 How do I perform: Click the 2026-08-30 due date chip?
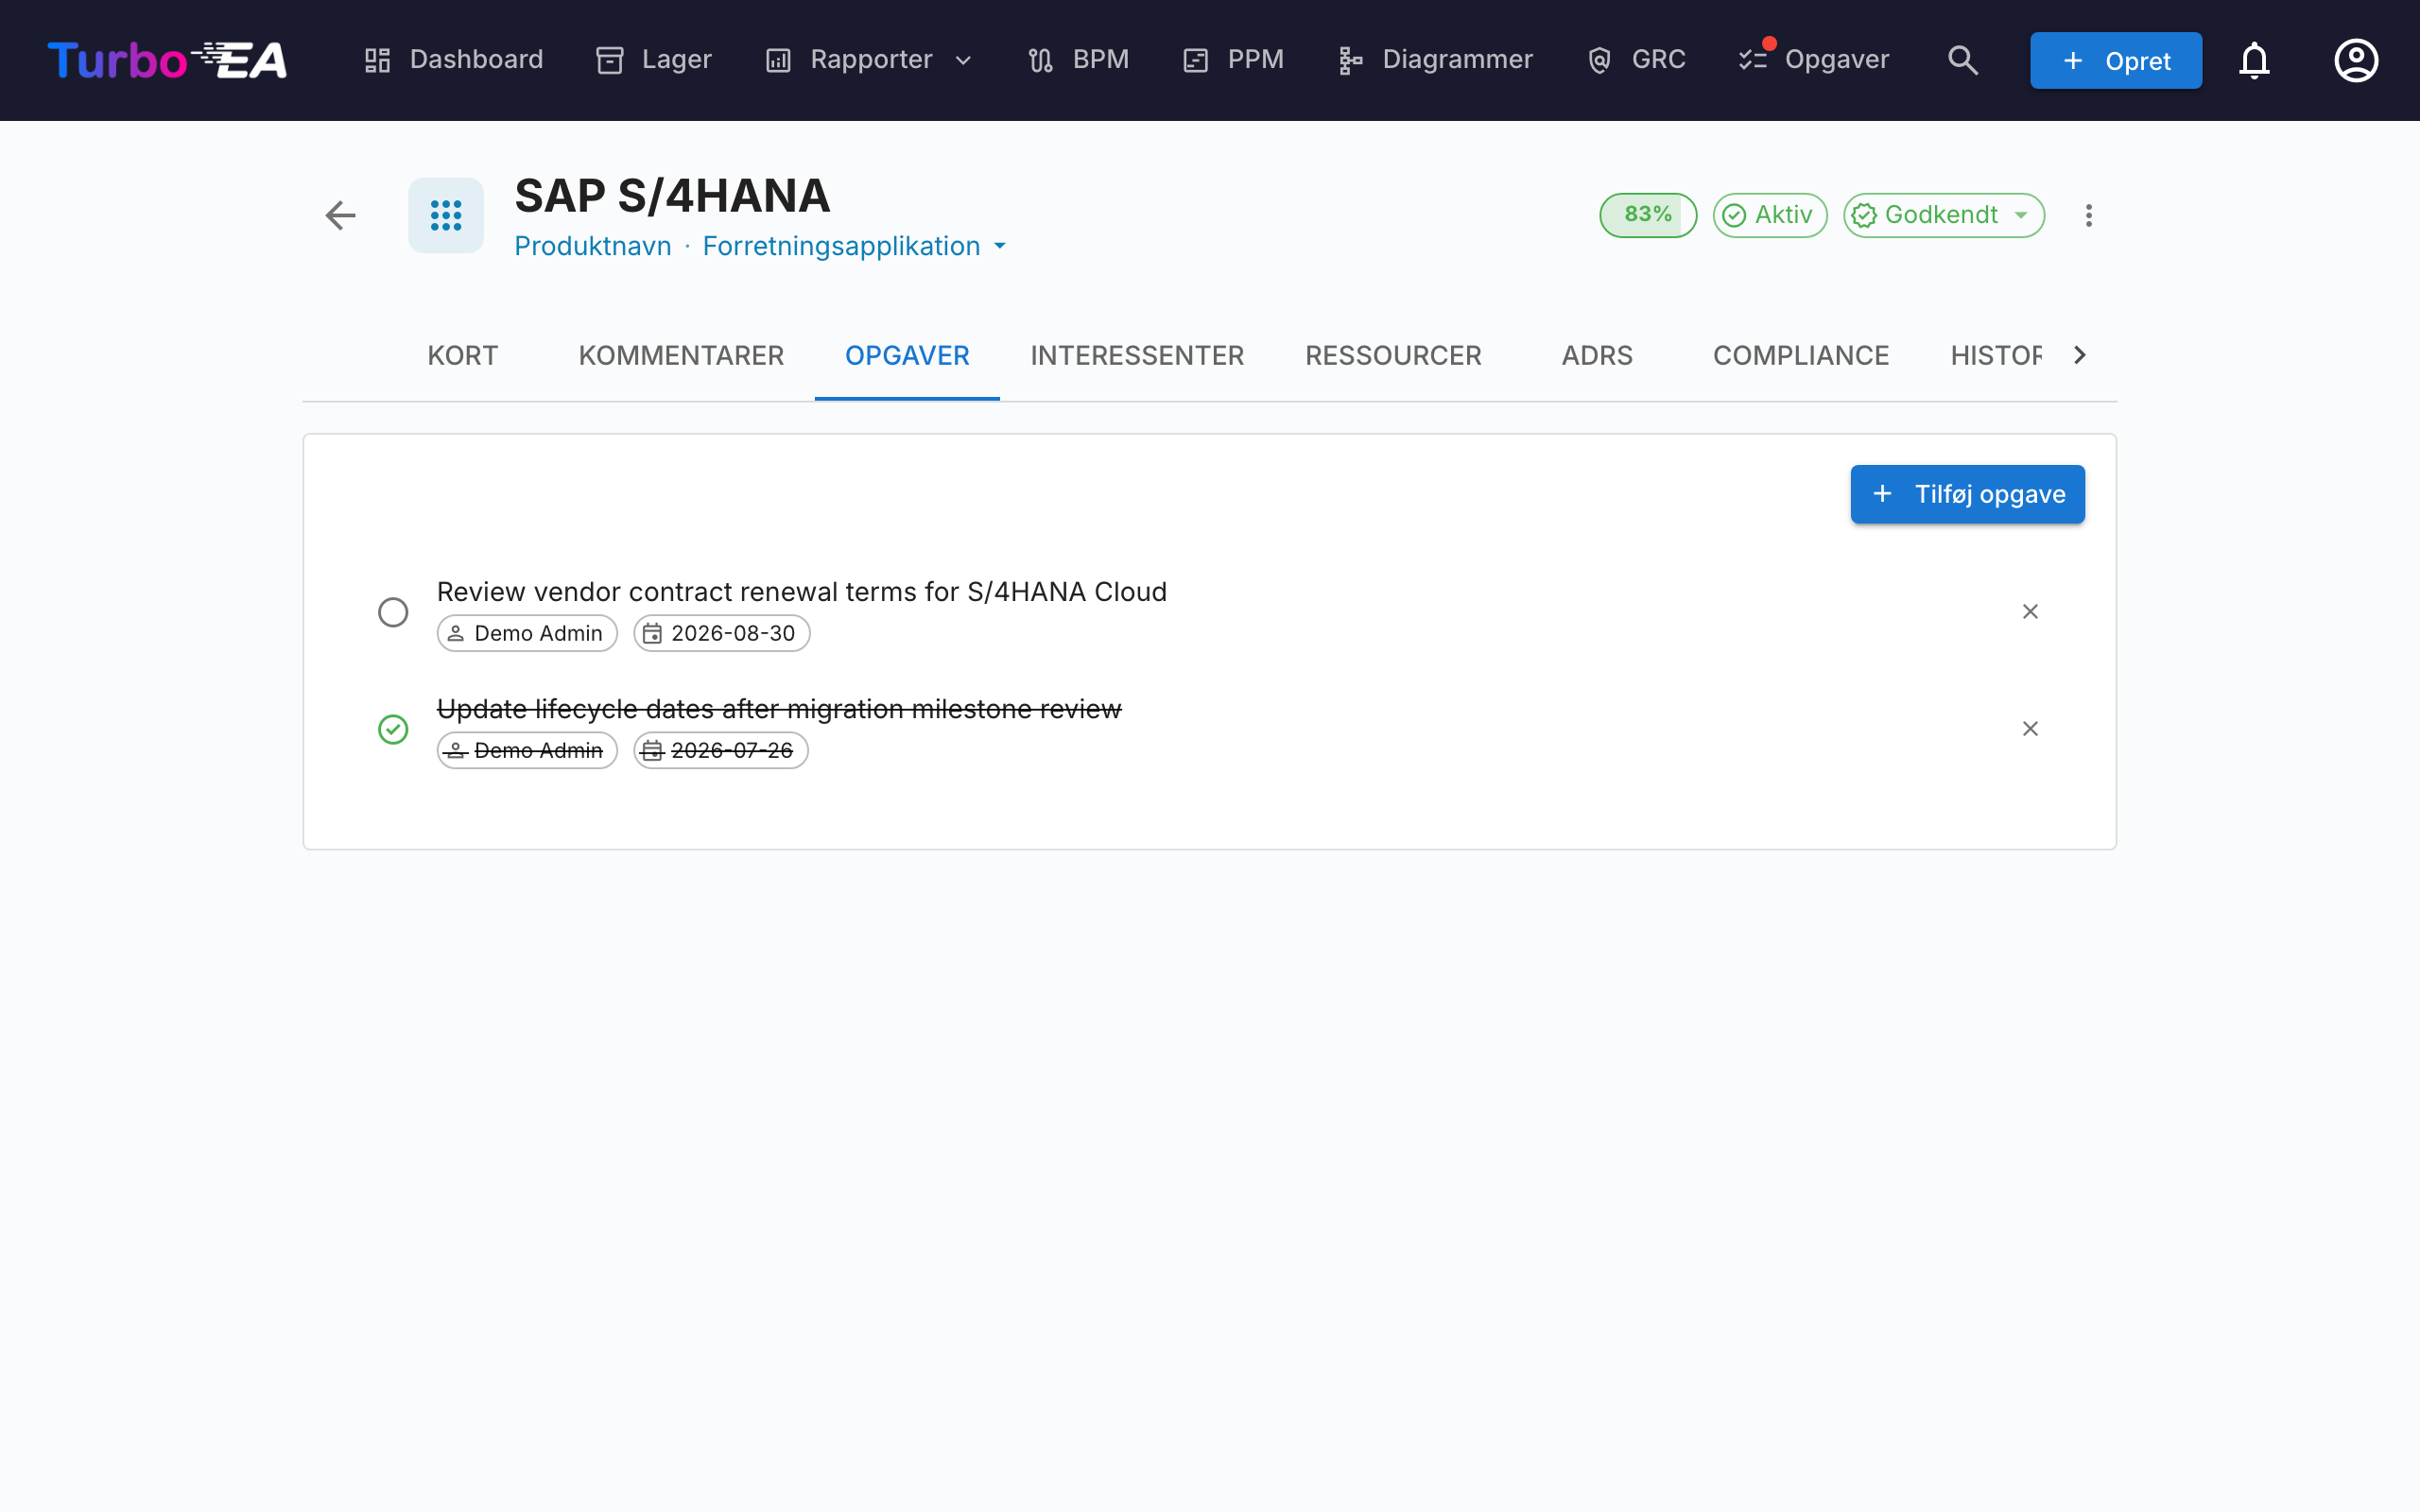721,633
